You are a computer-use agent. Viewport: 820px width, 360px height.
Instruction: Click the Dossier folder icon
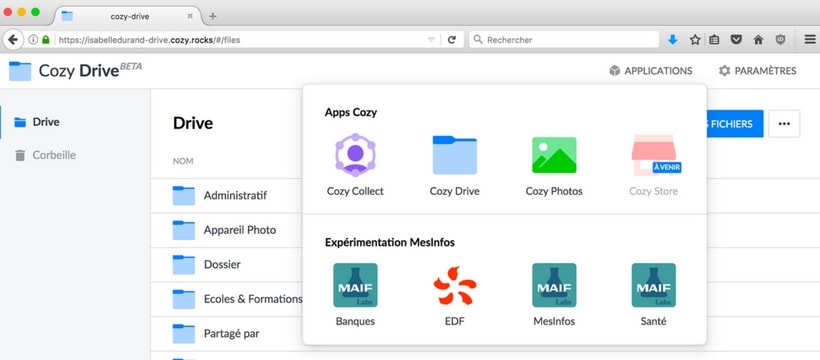click(x=184, y=264)
